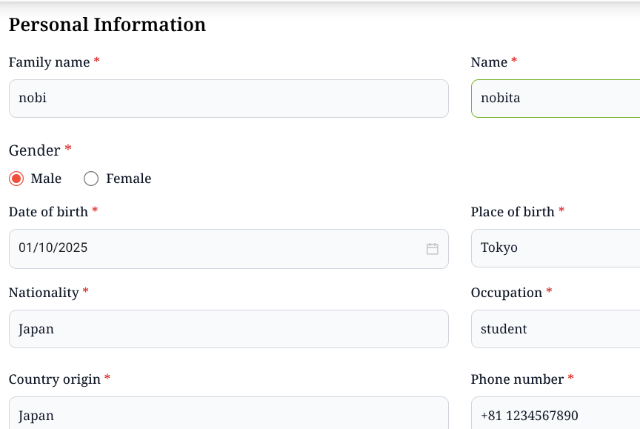640x429 pixels.
Task: Click the Nationality input showing Japan
Action: 228,329
